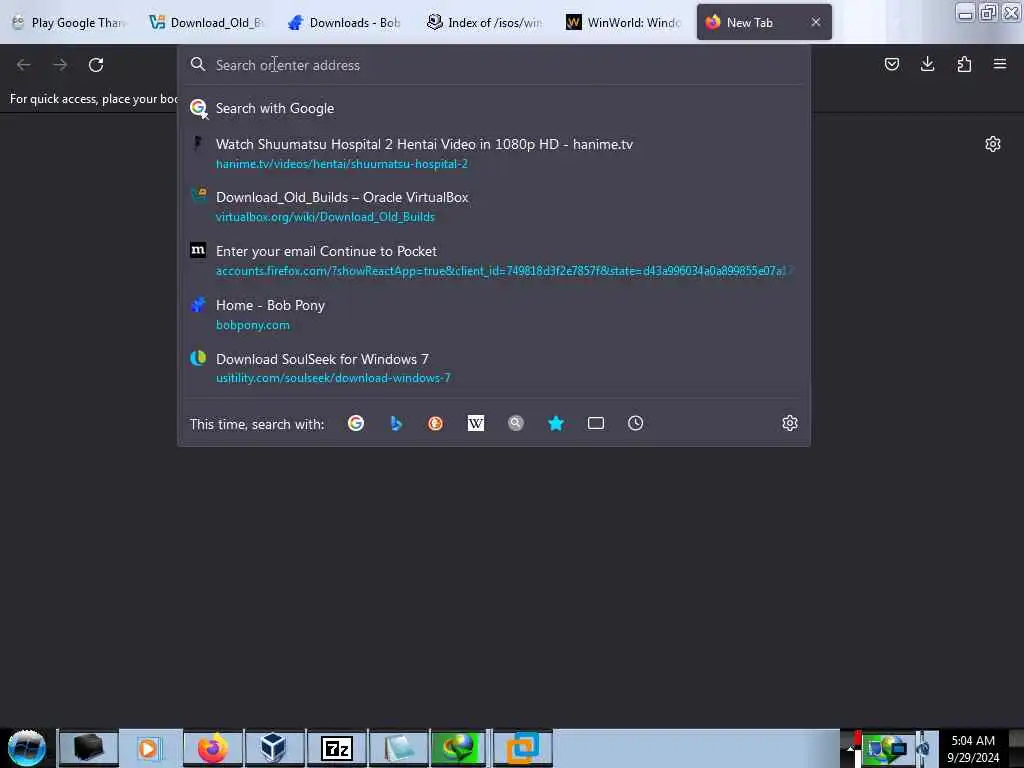The width and height of the screenshot is (1024, 768).
Task: Open New Tab page personalize gear
Action: (x=993, y=144)
